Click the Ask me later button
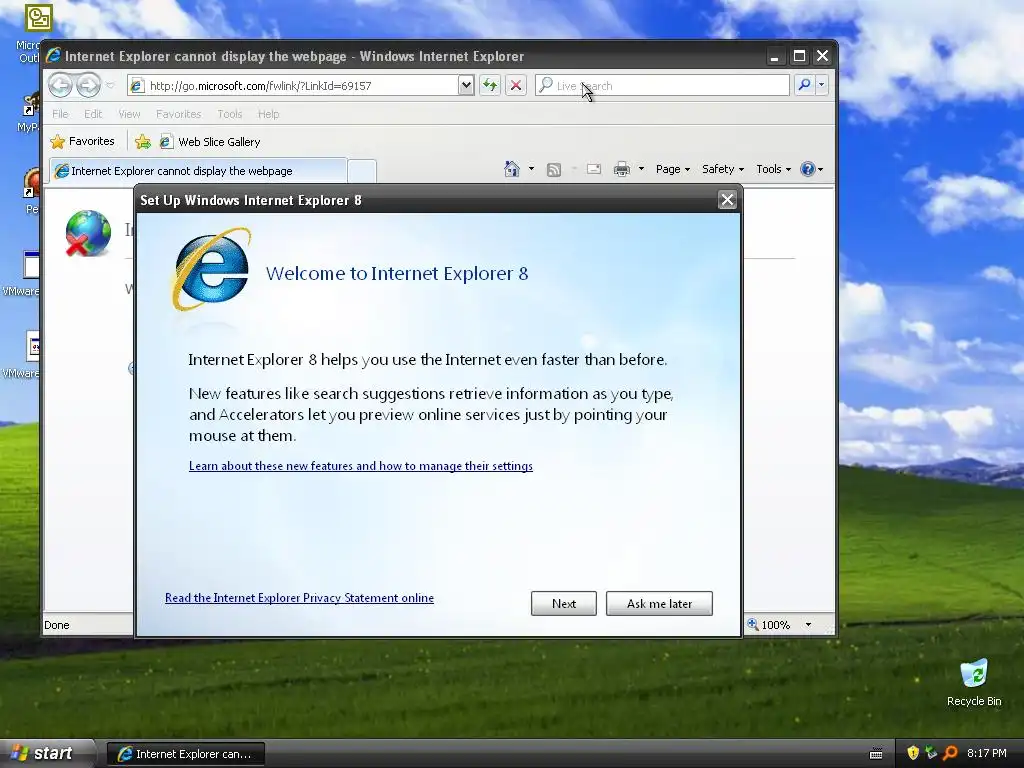This screenshot has height=768, width=1024. click(659, 603)
